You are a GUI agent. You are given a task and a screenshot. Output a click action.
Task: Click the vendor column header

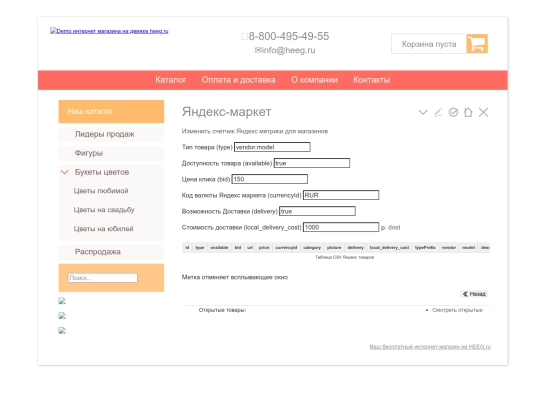[449, 248]
